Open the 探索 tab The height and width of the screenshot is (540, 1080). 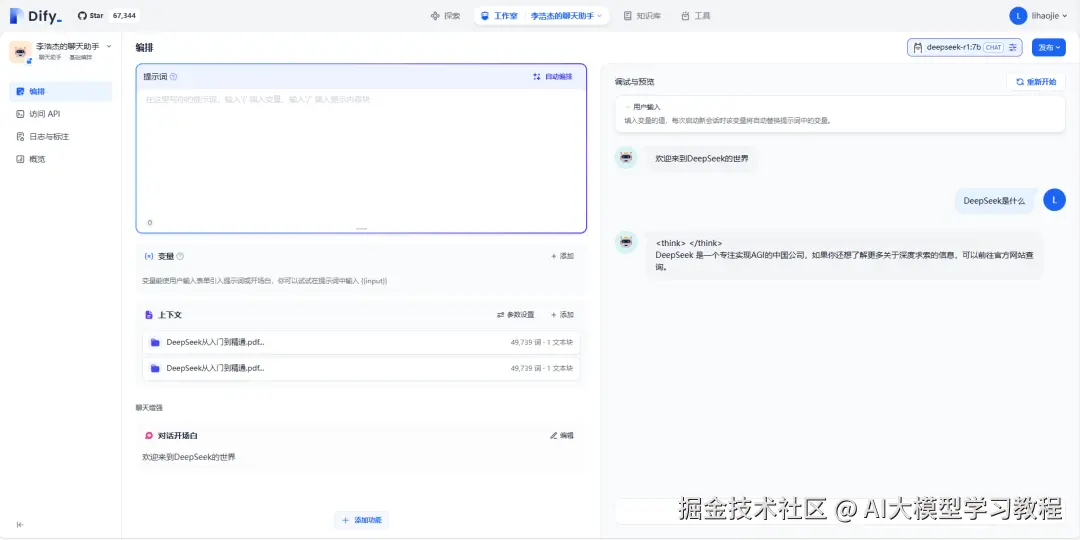point(445,16)
